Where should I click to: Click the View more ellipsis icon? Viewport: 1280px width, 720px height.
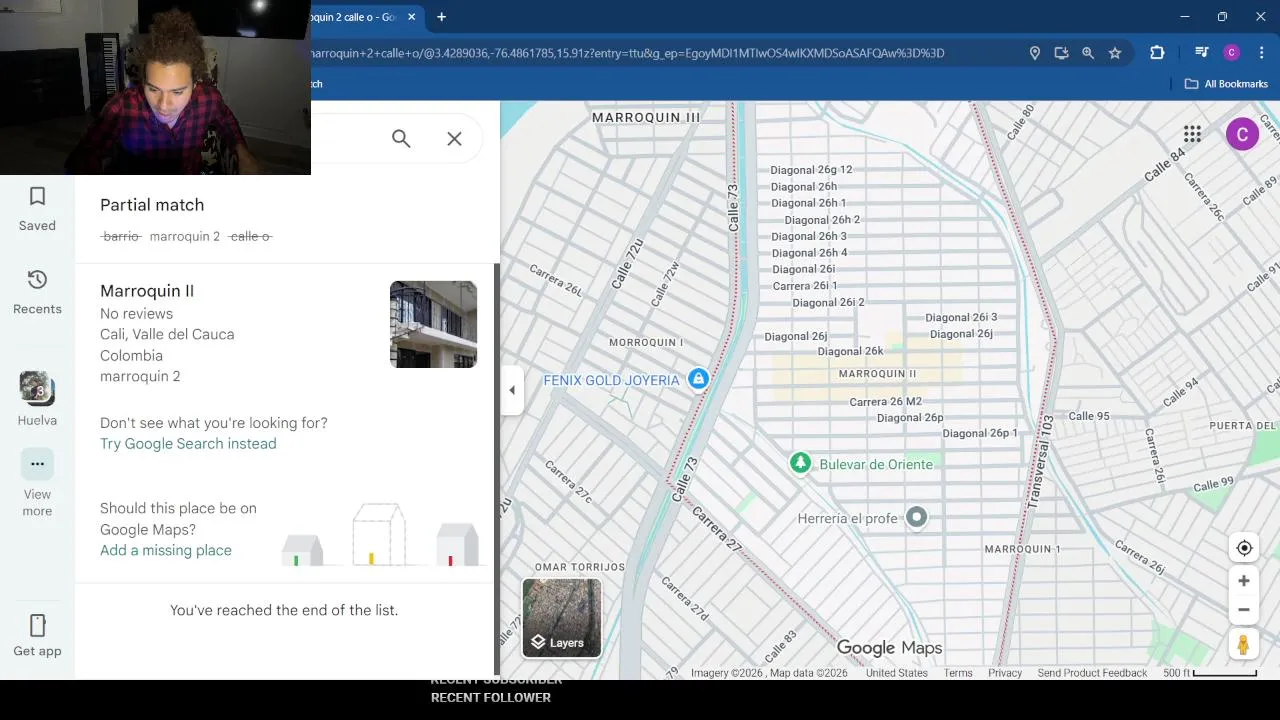(37, 464)
